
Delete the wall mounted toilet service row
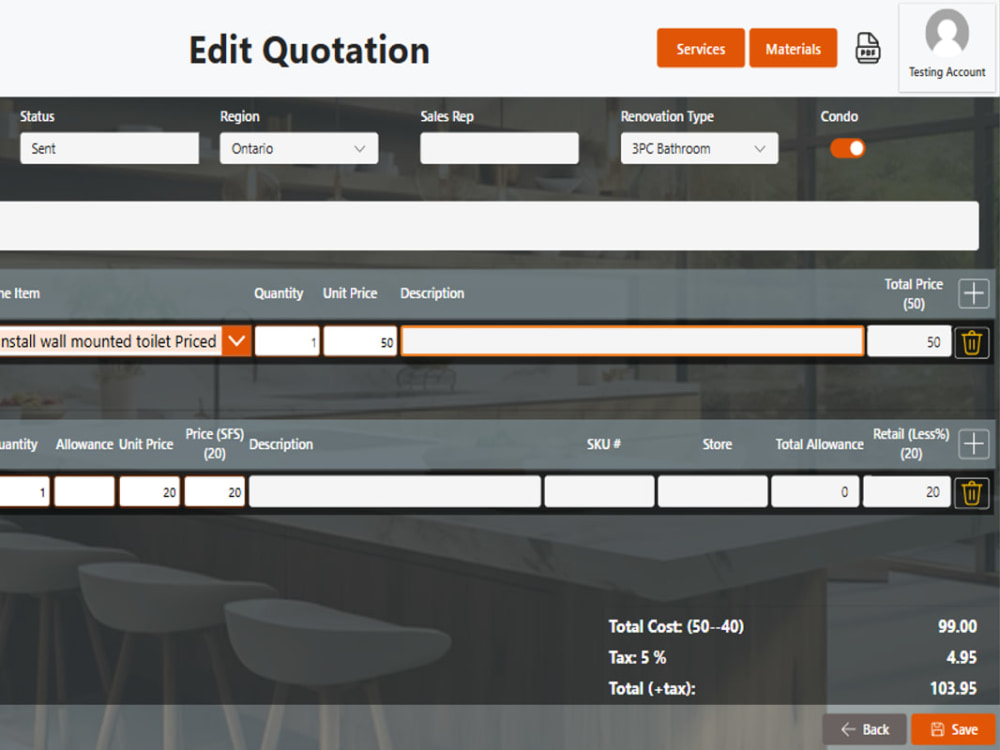pyautogui.click(x=971, y=342)
